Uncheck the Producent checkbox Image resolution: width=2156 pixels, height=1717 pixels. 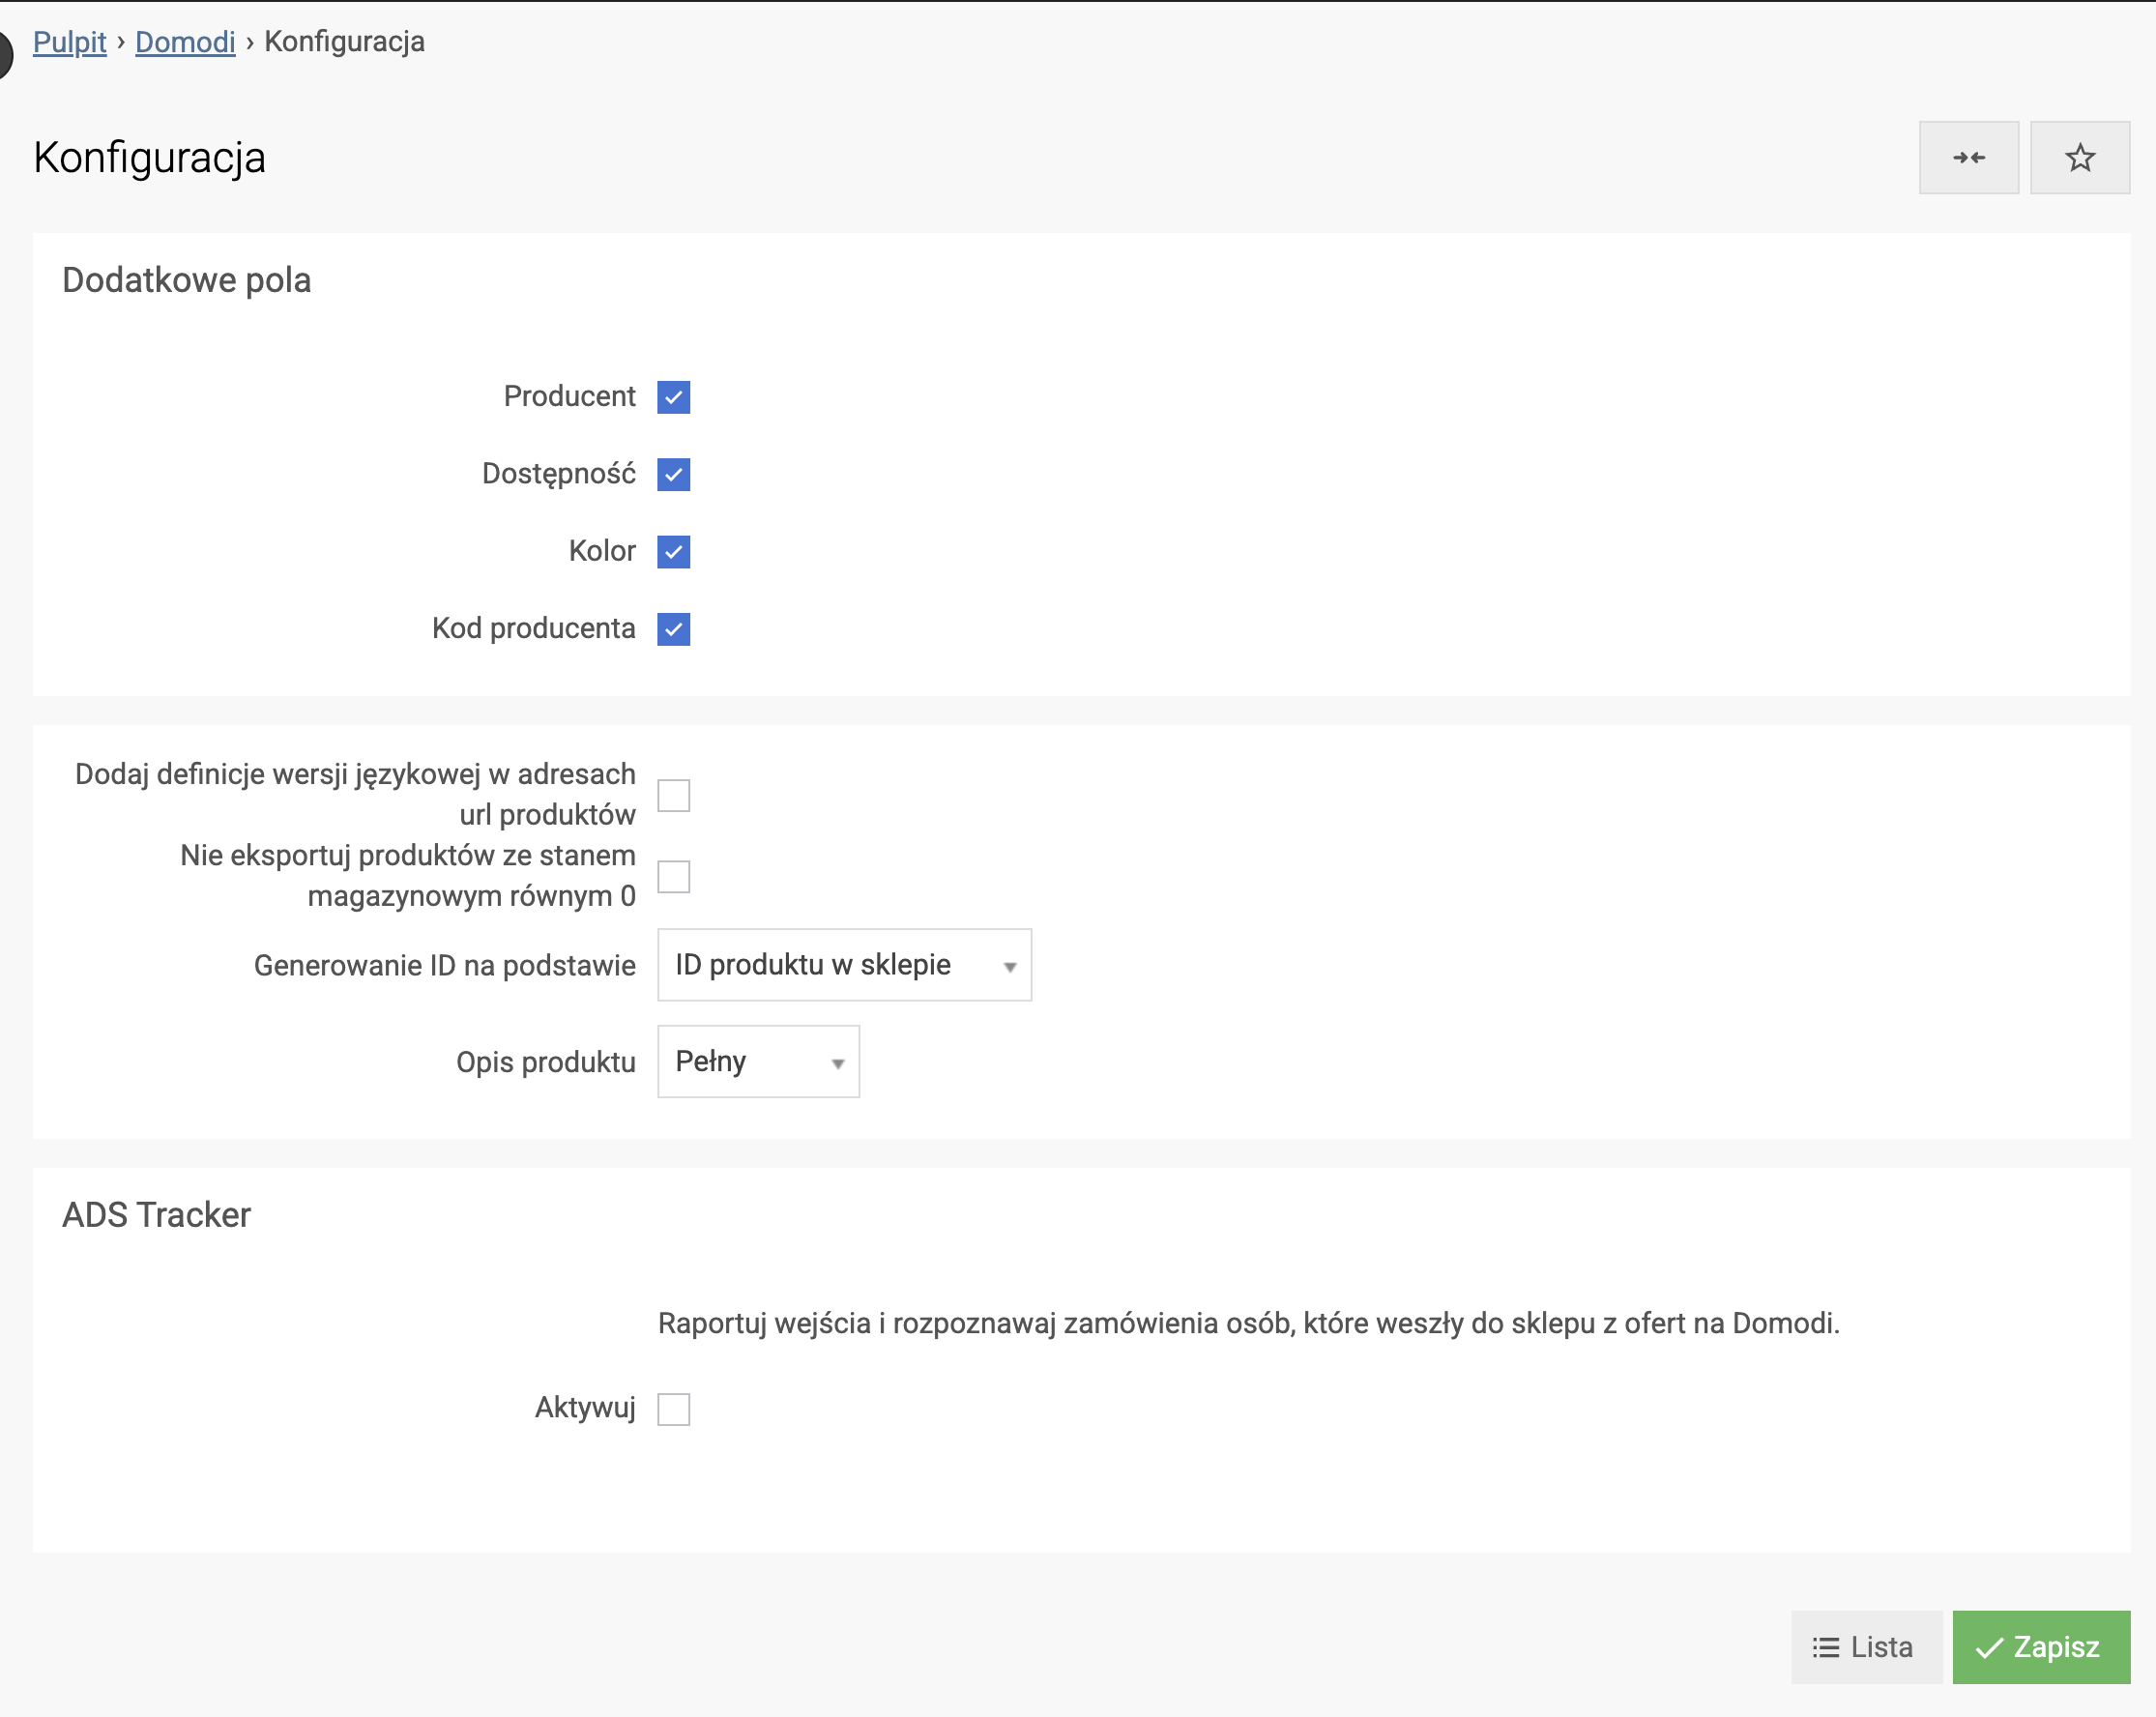pos(673,397)
